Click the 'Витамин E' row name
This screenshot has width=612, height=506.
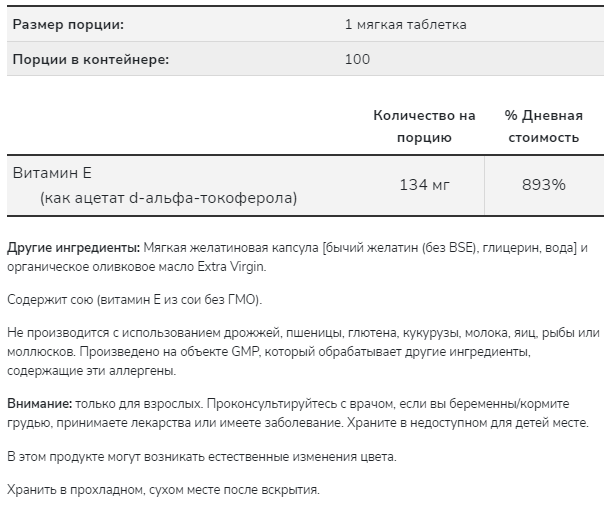pos(52,173)
